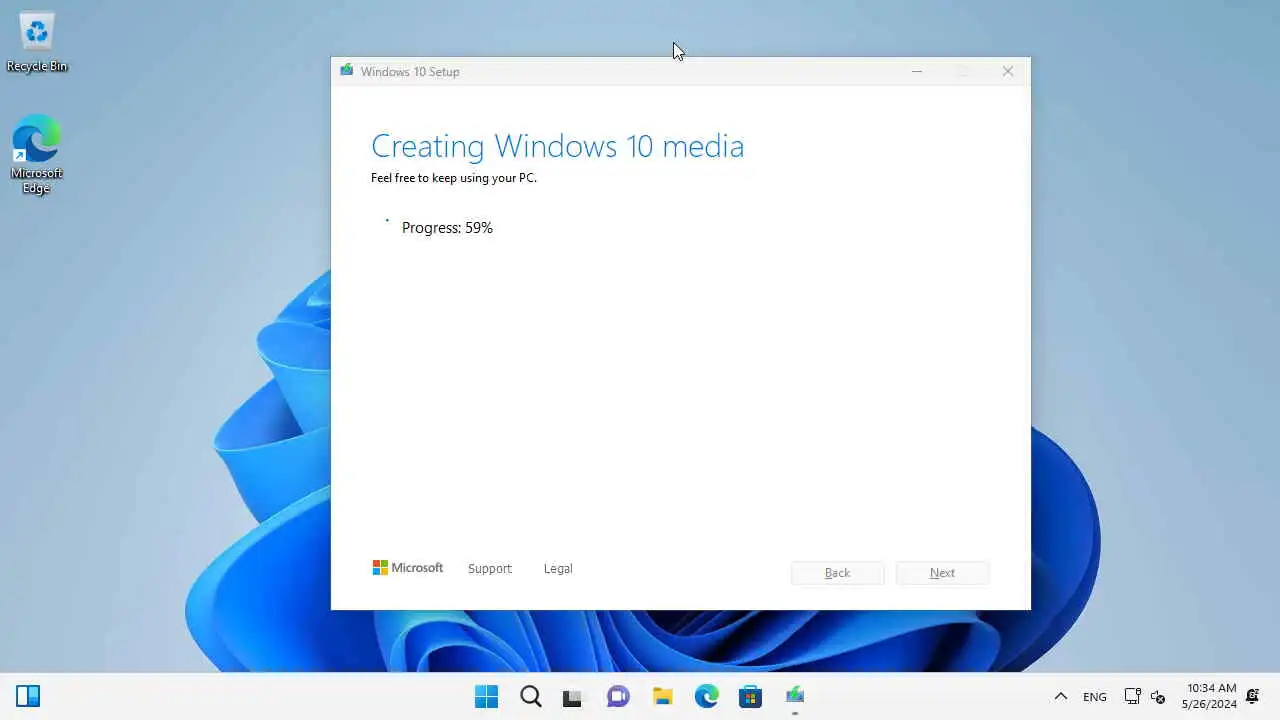Minimize the Windows 10 Setup window
Screen dimensions: 1280x720
[916, 71]
